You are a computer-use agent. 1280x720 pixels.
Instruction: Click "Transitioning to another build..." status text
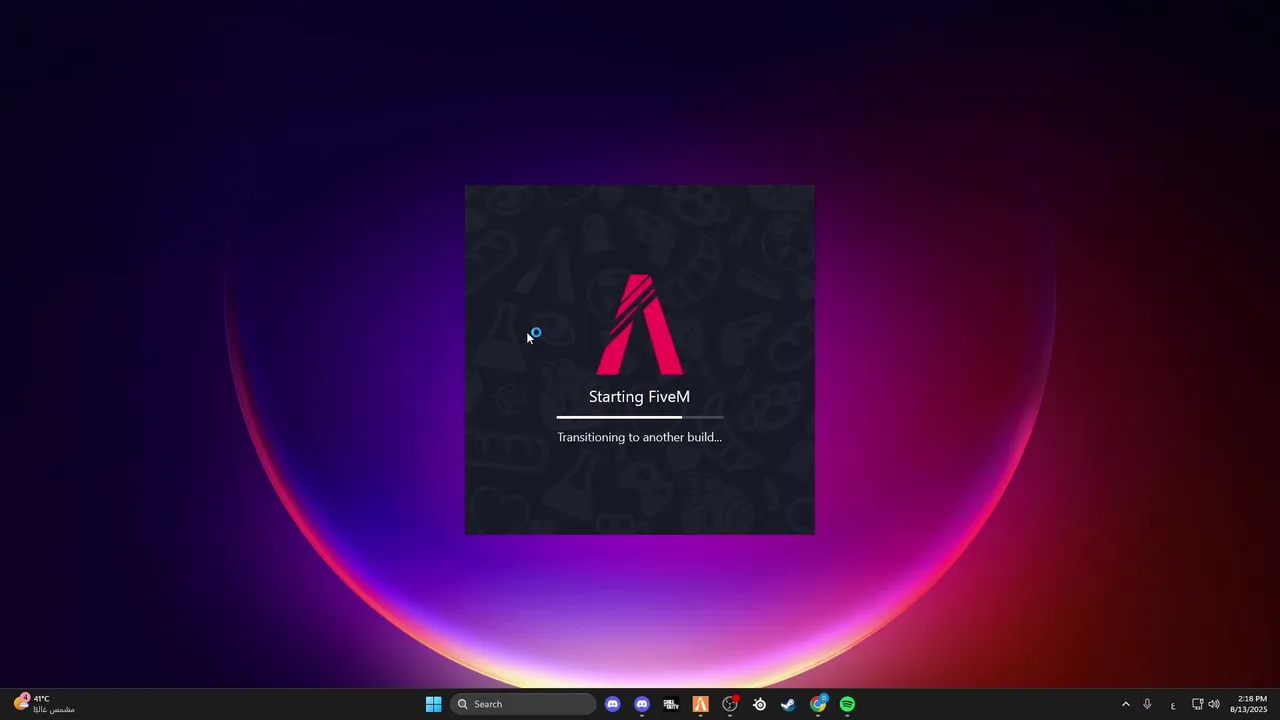(x=639, y=437)
